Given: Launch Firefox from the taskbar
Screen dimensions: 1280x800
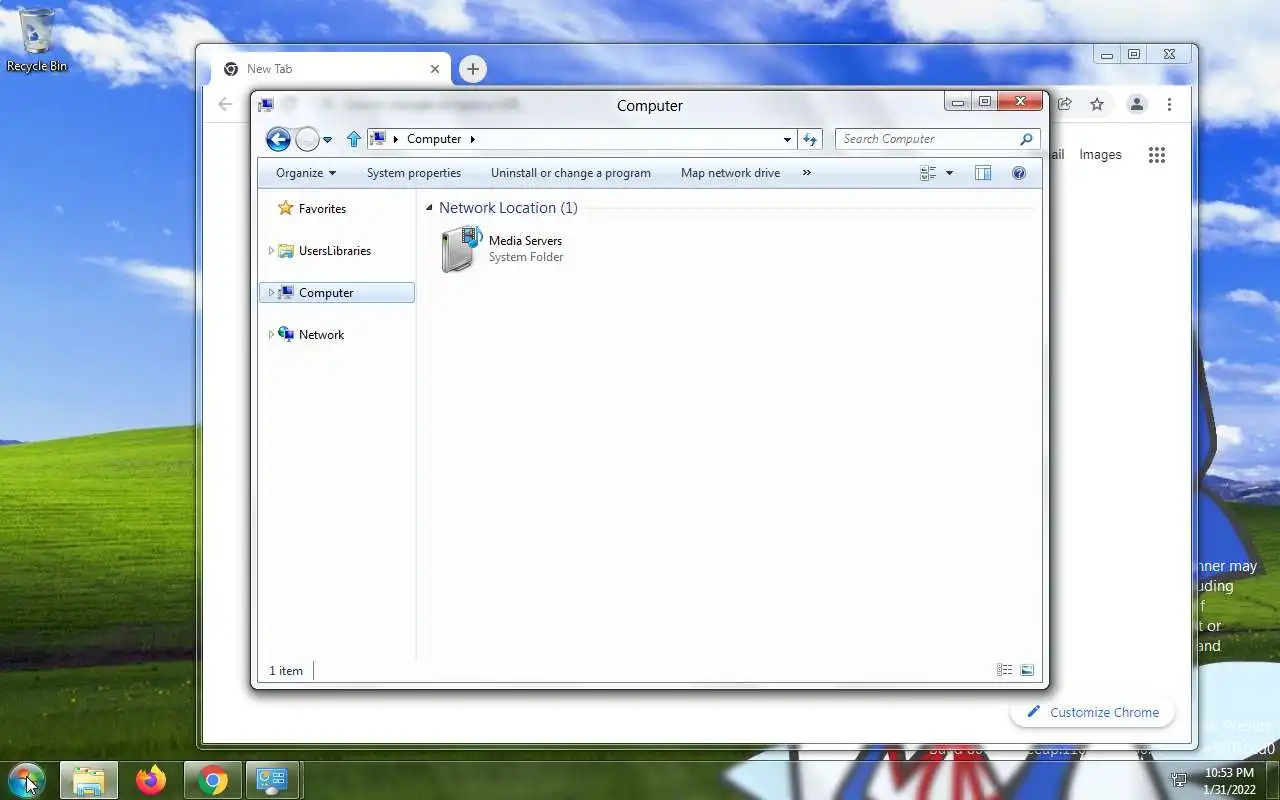Looking at the screenshot, I should coord(151,780).
